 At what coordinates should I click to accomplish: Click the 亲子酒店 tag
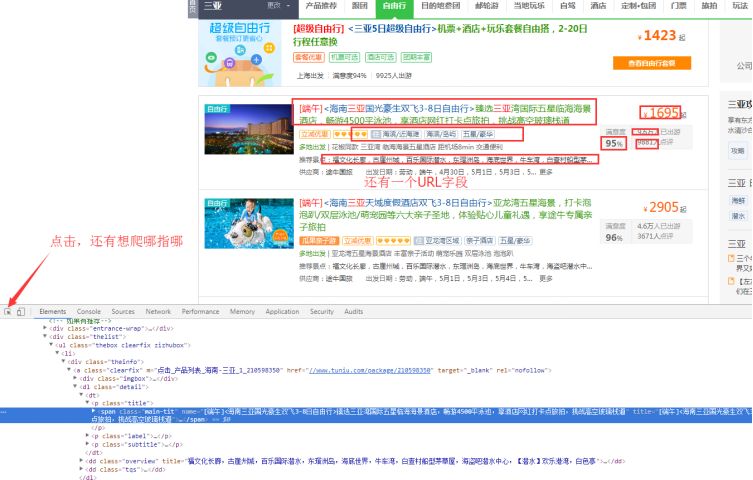point(480,240)
